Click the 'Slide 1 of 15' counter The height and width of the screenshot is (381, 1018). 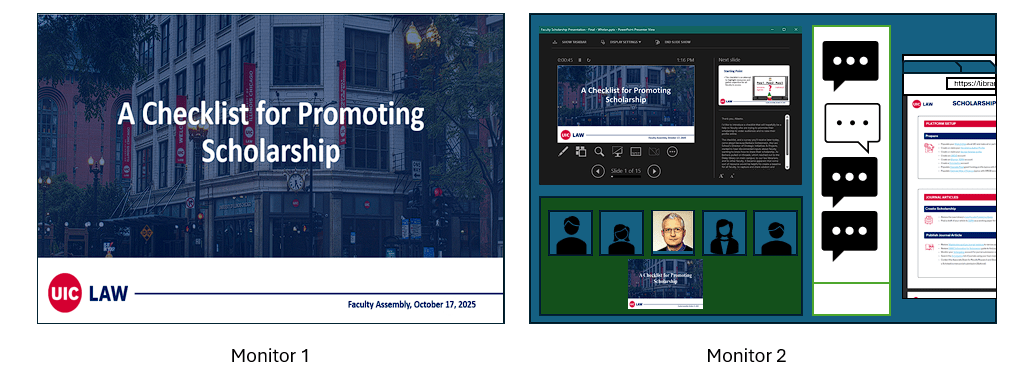pos(626,171)
